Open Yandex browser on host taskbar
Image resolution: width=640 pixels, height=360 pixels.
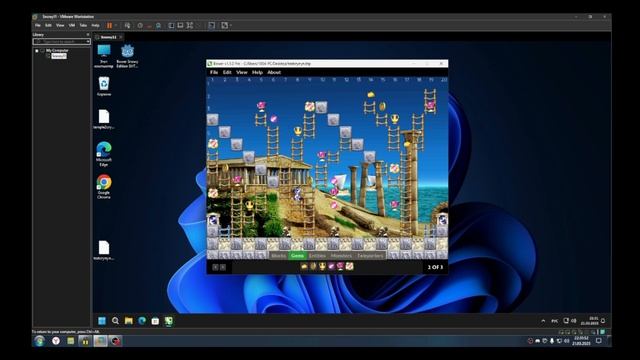56,341
